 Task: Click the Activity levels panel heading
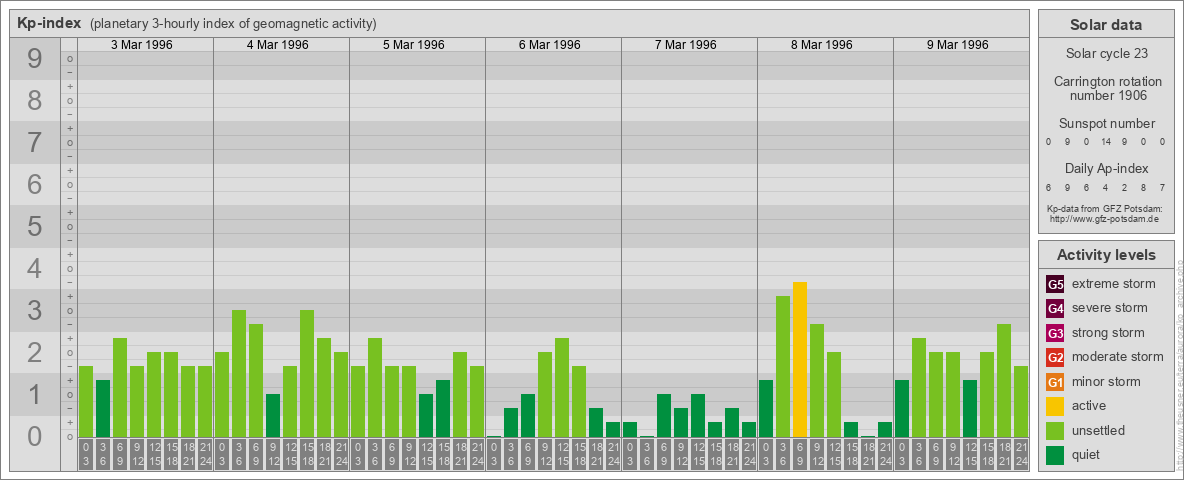[x=1106, y=255]
